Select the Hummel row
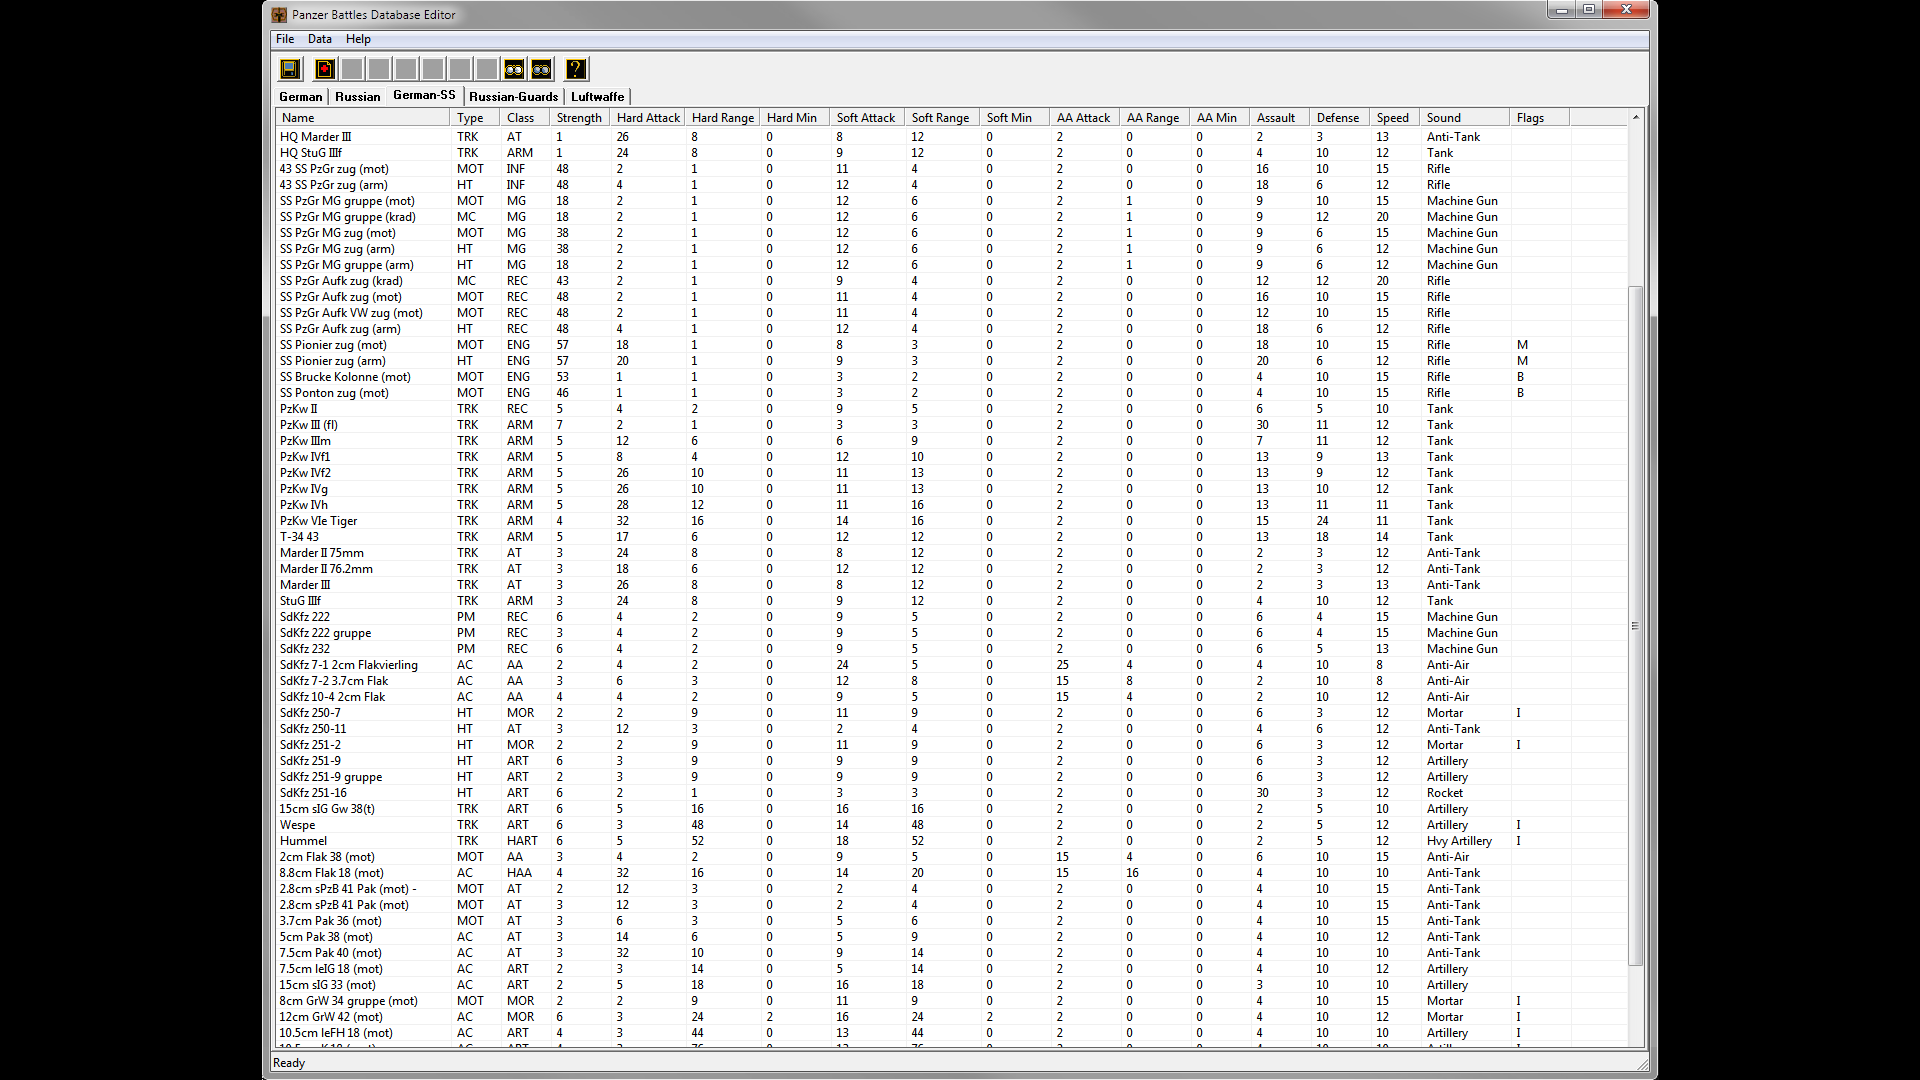1920x1080 pixels. [x=952, y=841]
